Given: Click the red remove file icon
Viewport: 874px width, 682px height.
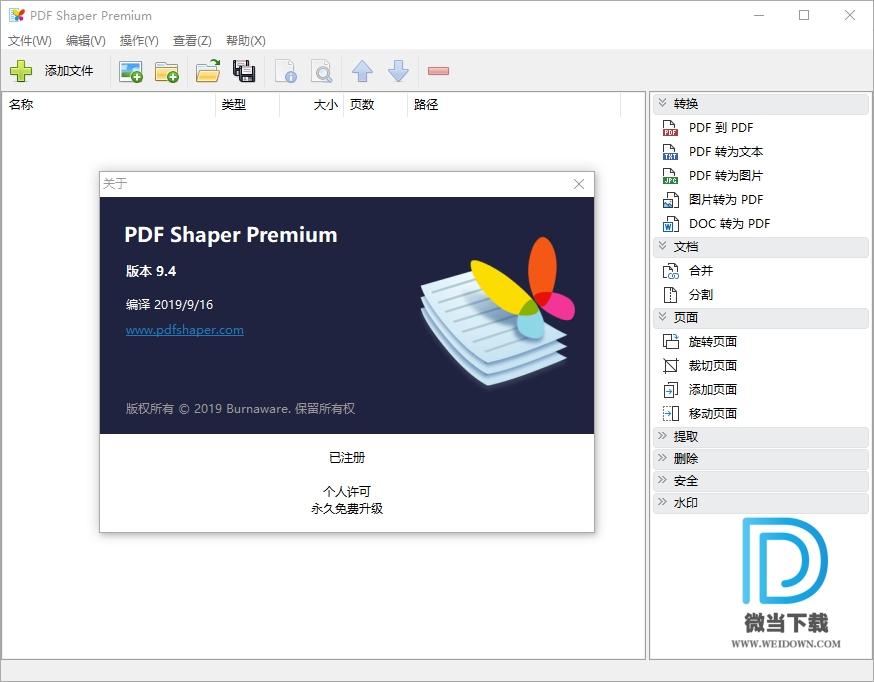Looking at the screenshot, I should (438, 71).
